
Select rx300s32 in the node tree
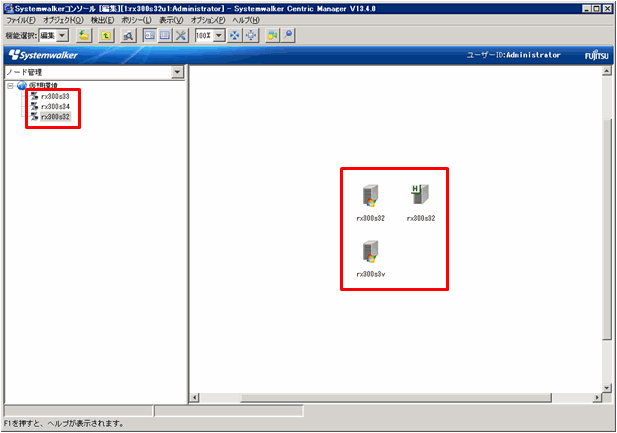coord(55,117)
